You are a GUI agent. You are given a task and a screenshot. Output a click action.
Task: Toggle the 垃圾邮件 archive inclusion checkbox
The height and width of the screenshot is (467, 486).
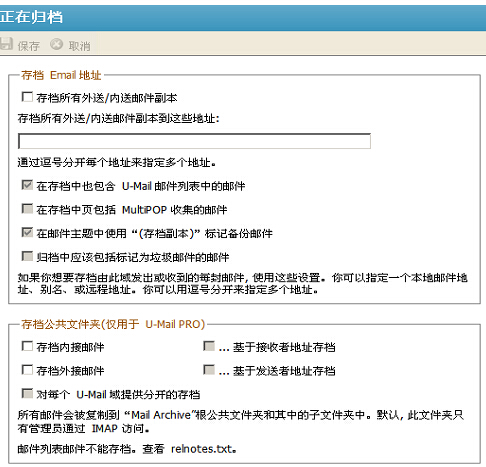coord(27,256)
